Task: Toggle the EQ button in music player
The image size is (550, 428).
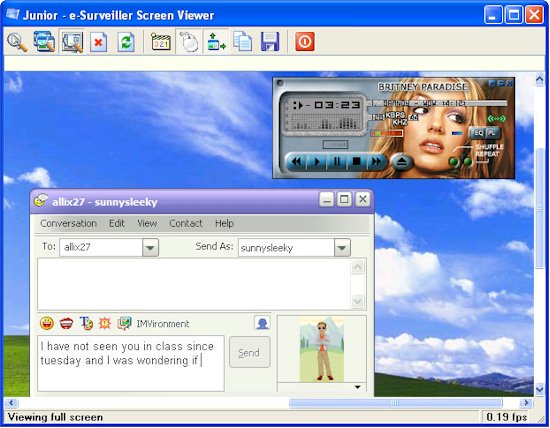Action: [x=478, y=133]
